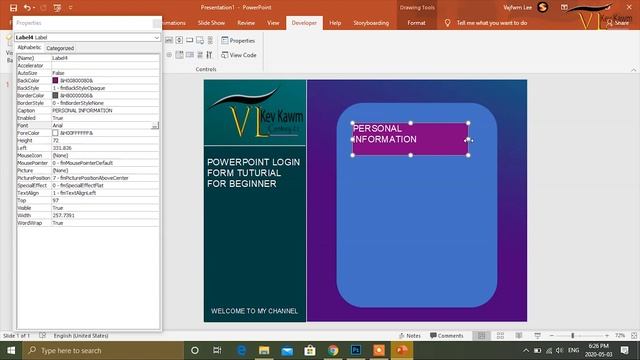This screenshot has height=360, width=640.
Task: Open the Label4 object selector dropdown
Action: point(156,37)
